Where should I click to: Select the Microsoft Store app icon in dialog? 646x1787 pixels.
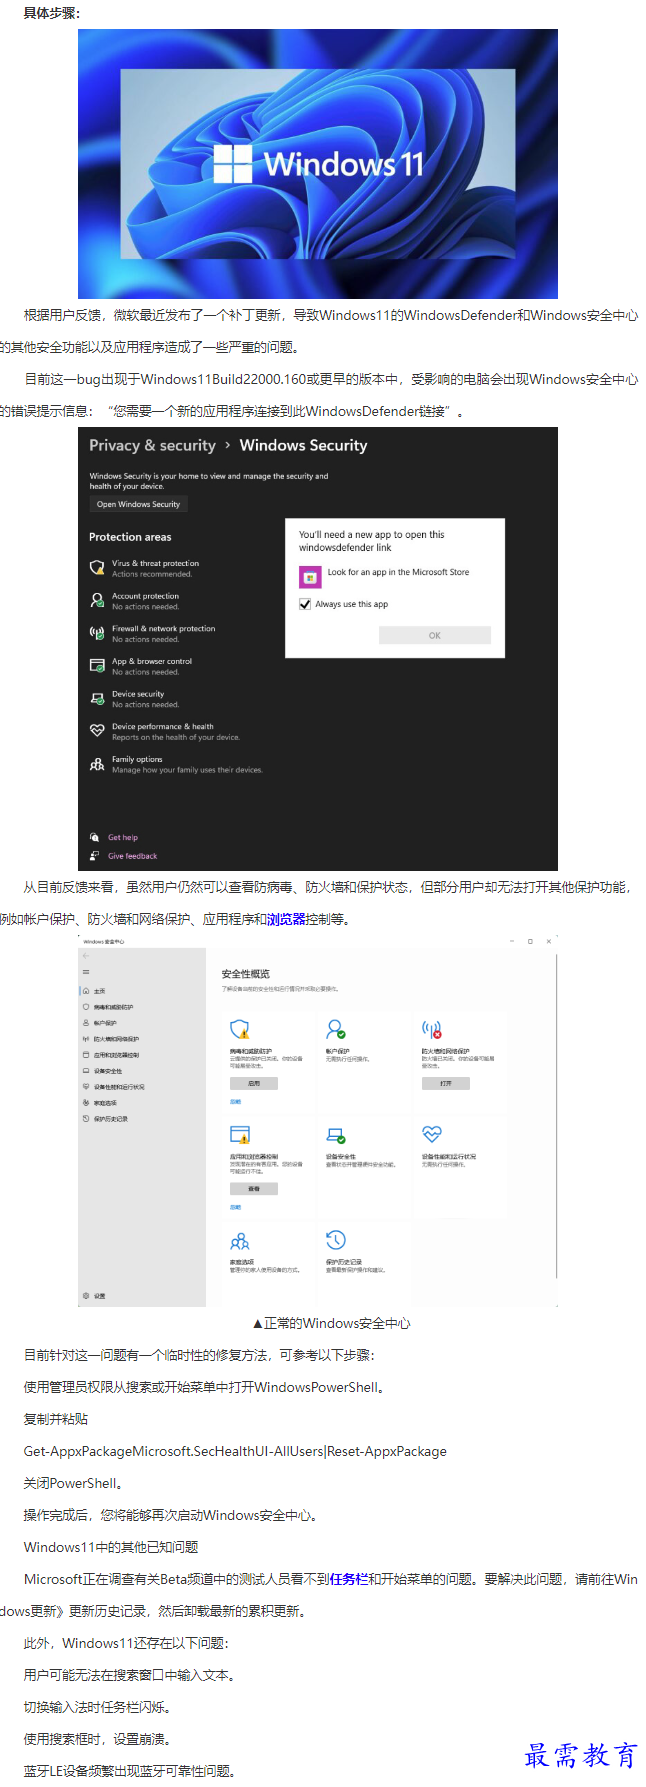[309, 577]
